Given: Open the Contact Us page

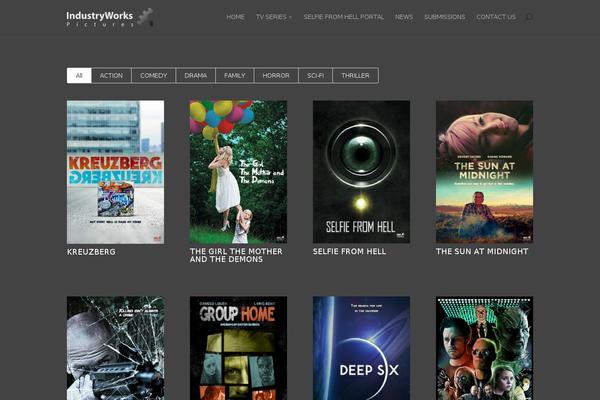Looking at the screenshot, I should tap(496, 17).
